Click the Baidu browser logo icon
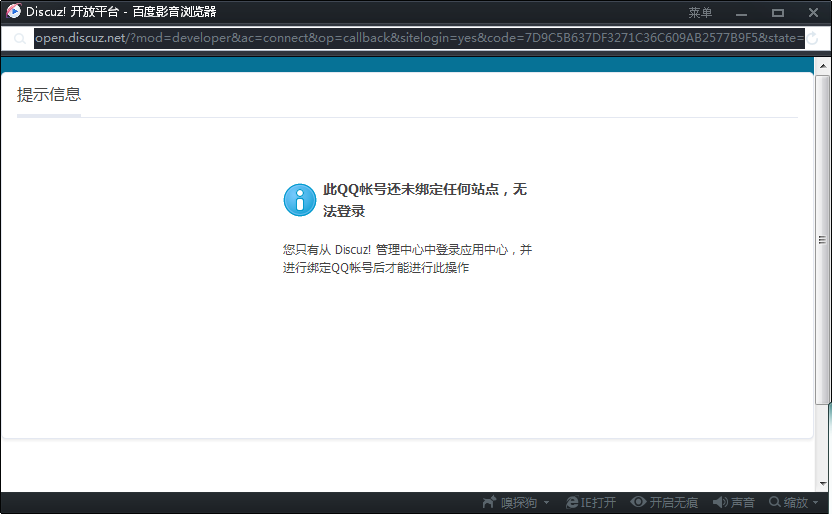The width and height of the screenshot is (832, 514). click(x=13, y=11)
